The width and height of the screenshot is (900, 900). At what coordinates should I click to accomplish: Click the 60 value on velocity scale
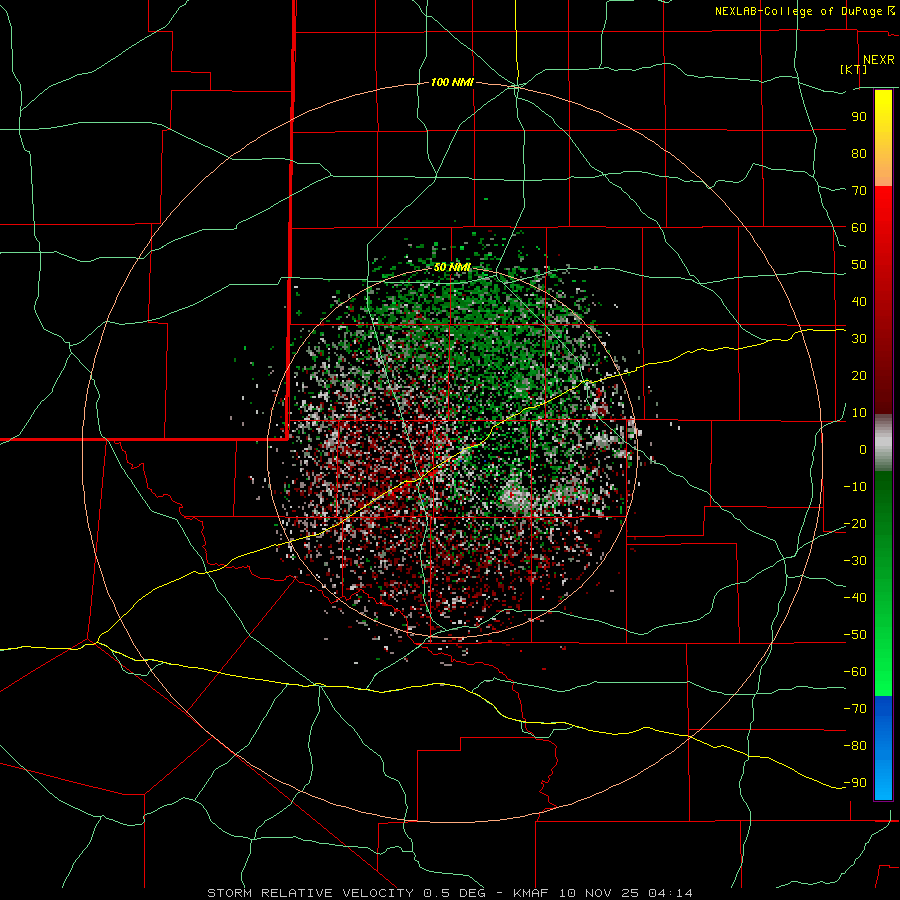click(x=859, y=227)
